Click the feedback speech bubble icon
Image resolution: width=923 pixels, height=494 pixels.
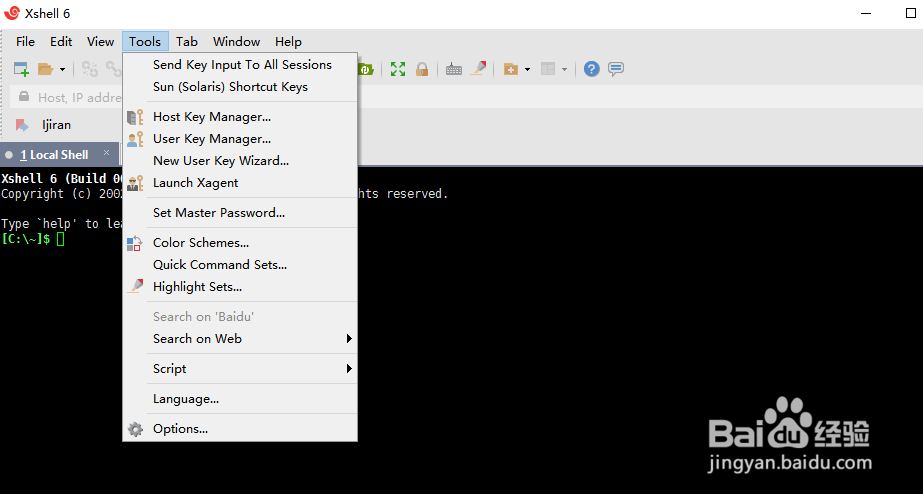click(616, 69)
